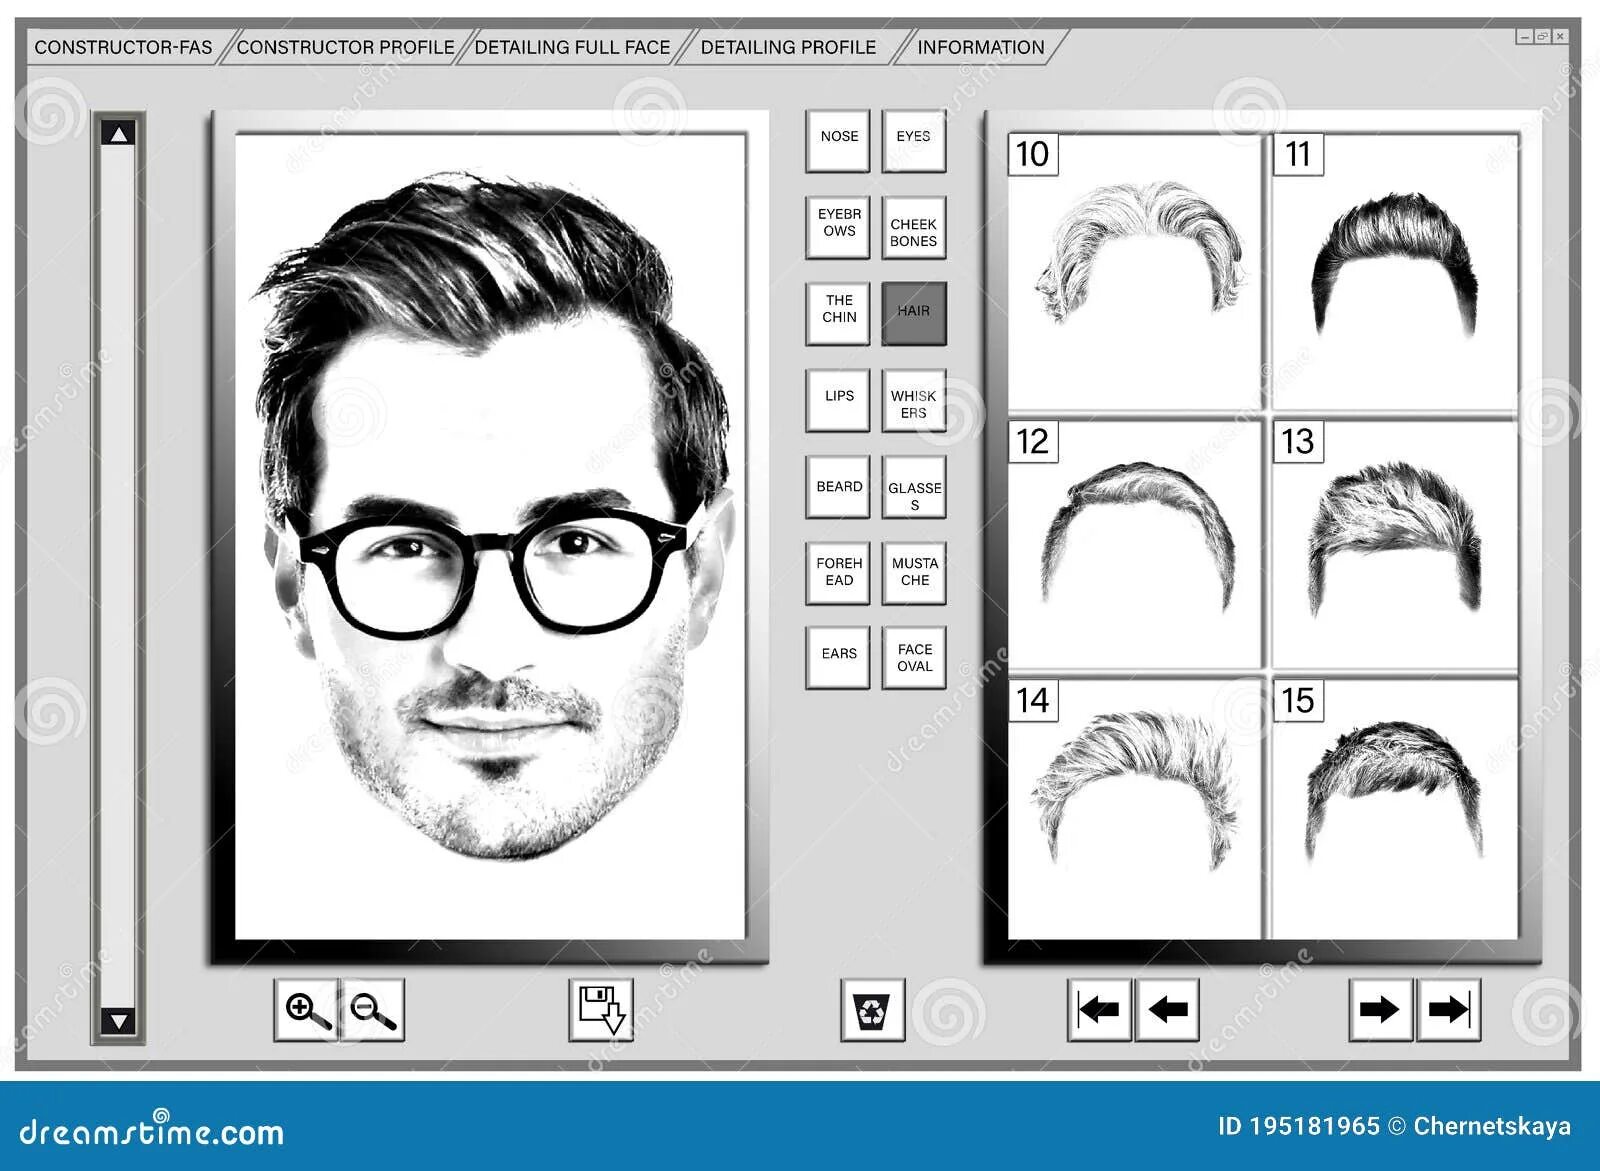Select the Eyes feature button
The image size is (1600, 1171).
(914, 140)
